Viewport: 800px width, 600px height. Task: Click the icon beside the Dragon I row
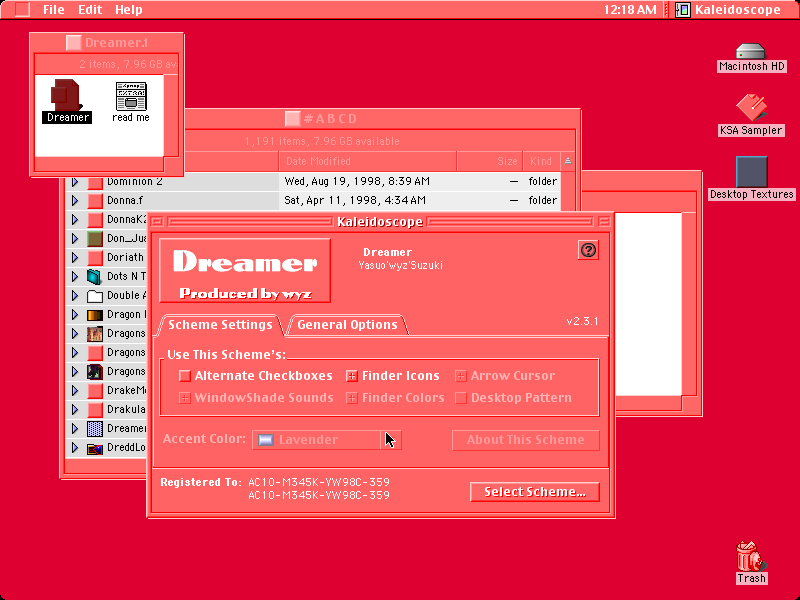95,315
